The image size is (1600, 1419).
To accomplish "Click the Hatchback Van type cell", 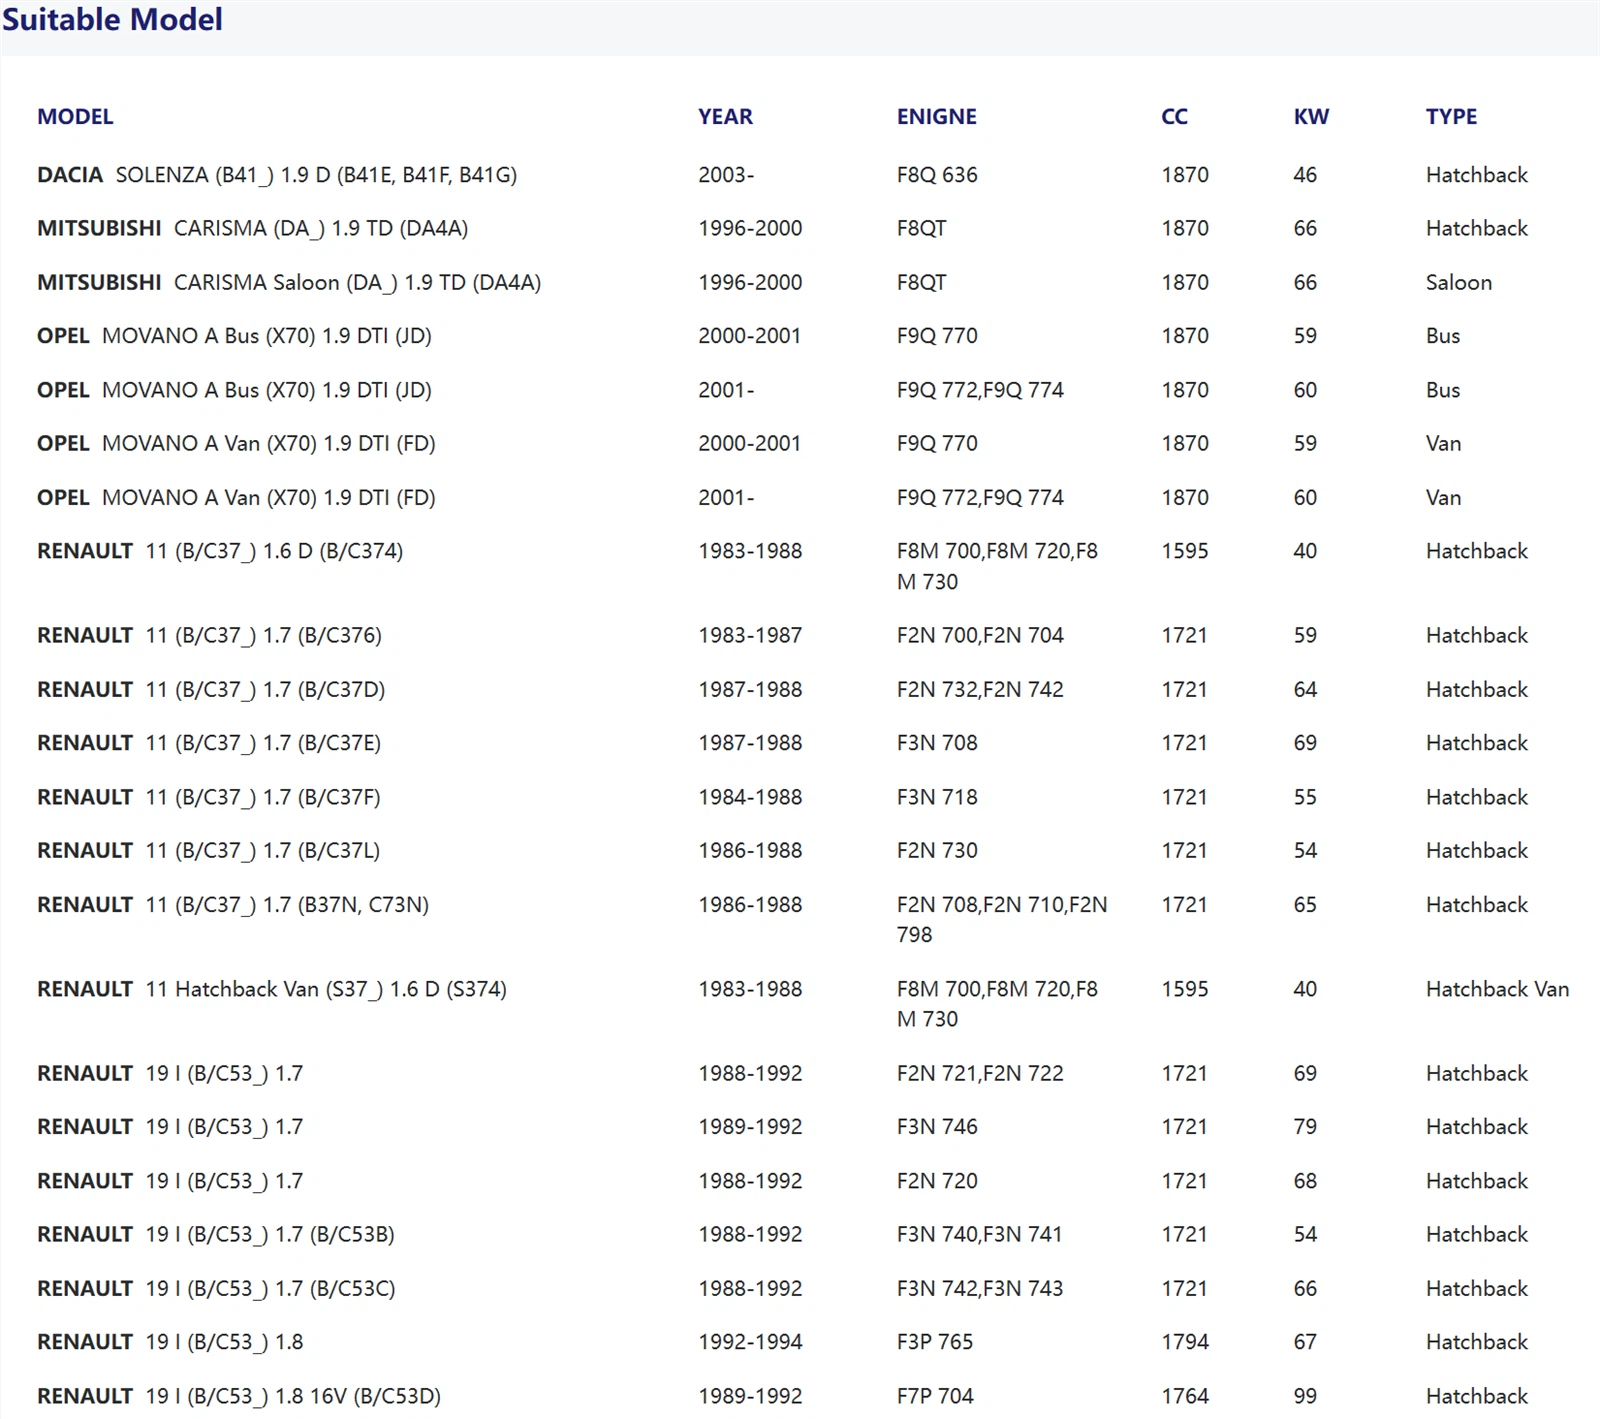I will pos(1497,989).
